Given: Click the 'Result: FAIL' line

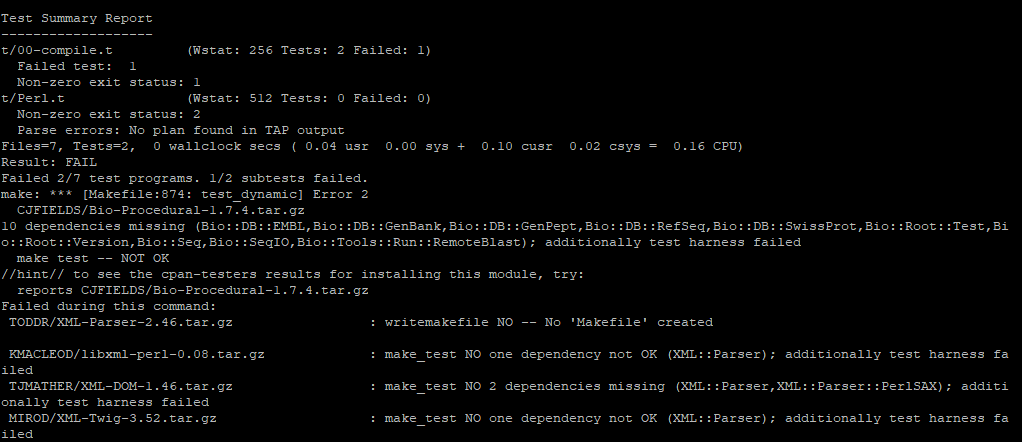Looking at the screenshot, I should click(48, 162).
